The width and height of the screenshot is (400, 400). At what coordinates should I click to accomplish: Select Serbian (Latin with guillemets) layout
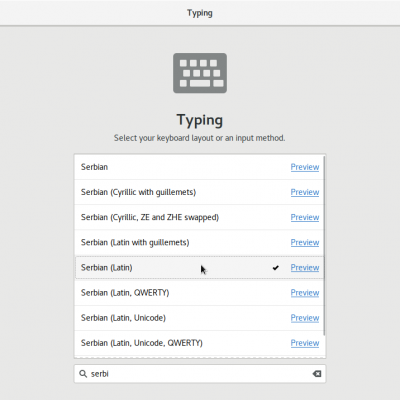pyautogui.click(x=199, y=242)
